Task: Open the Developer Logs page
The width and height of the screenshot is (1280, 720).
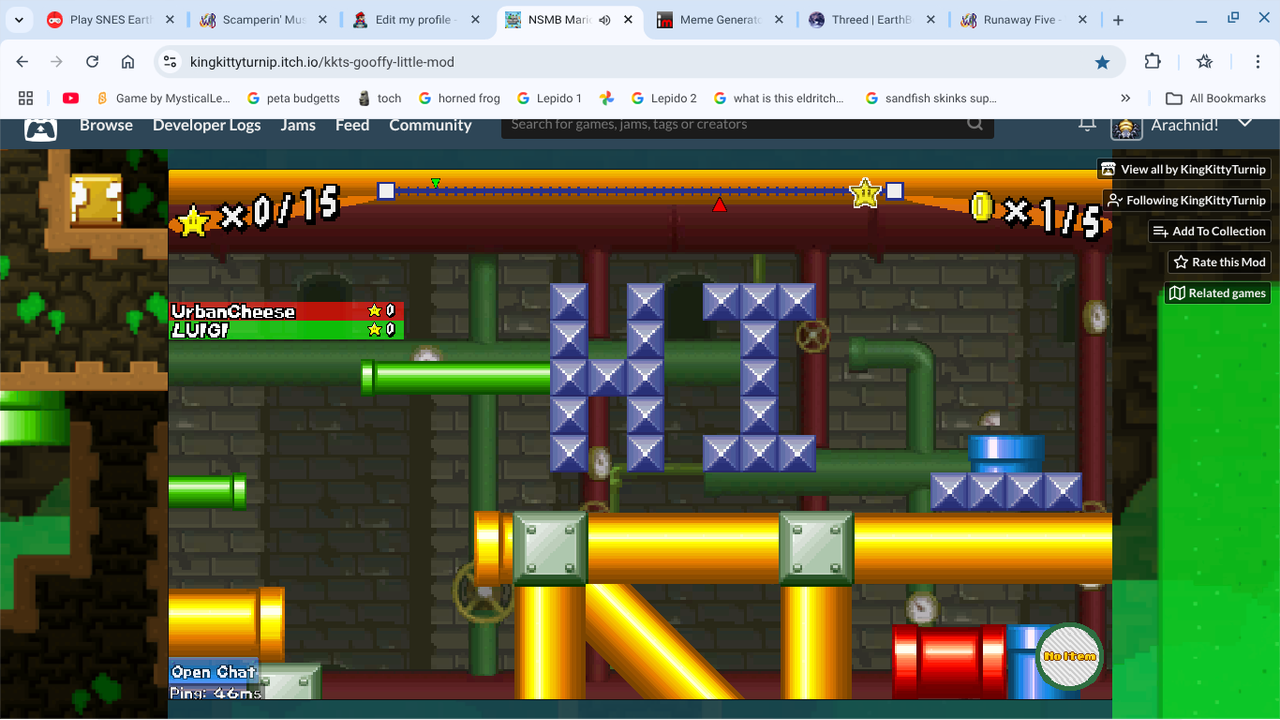Action: (206, 125)
